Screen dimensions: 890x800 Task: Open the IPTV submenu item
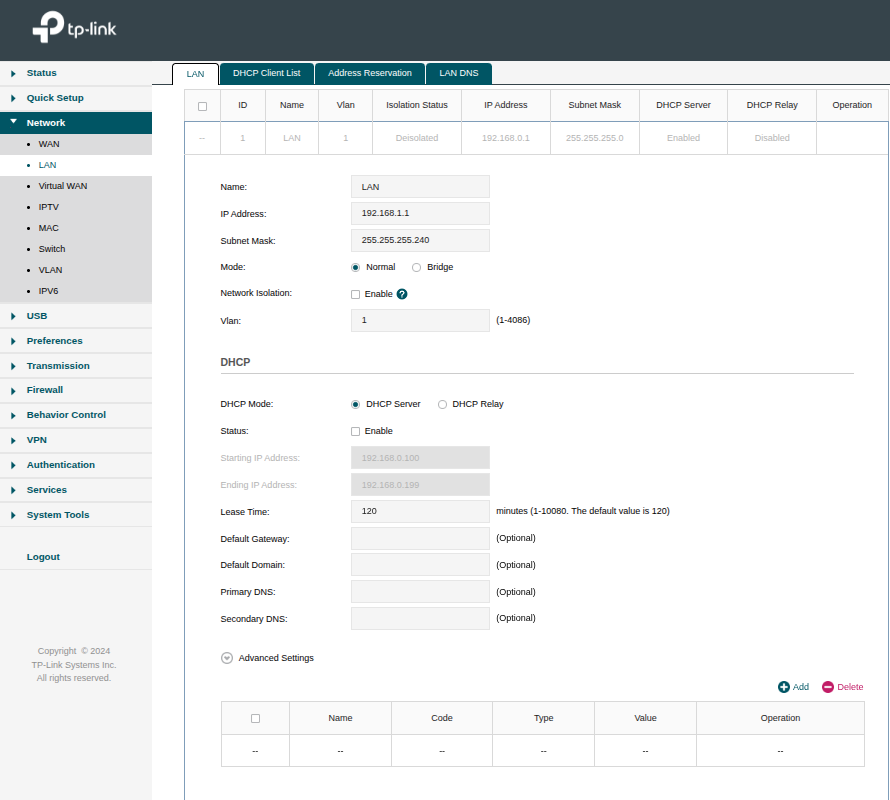[x=76, y=207]
